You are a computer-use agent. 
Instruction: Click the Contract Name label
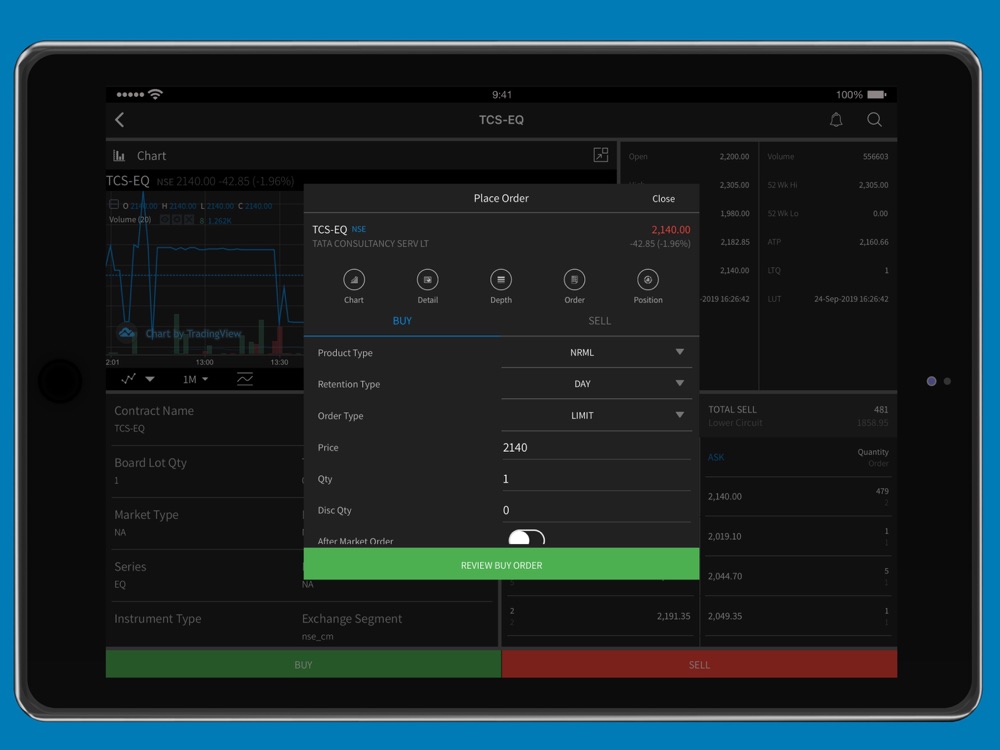pos(154,411)
